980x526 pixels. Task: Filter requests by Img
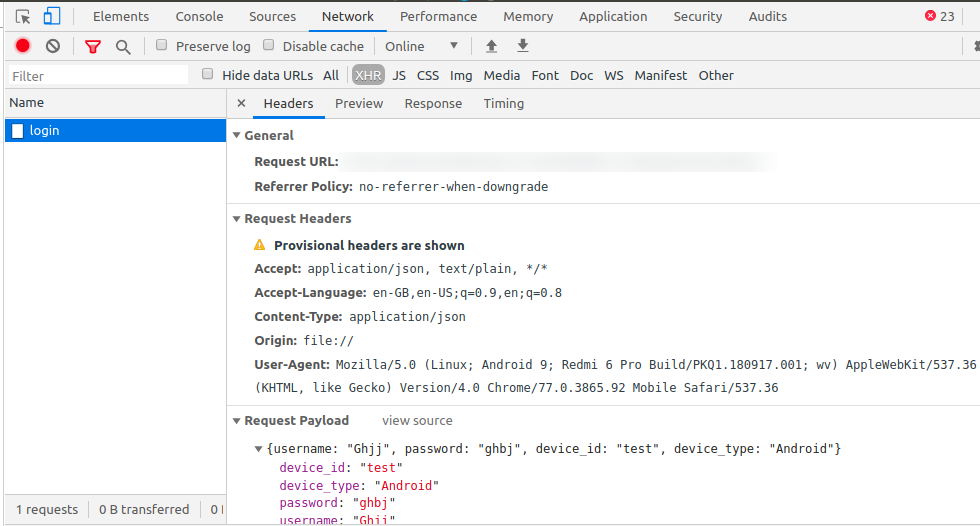coord(461,76)
